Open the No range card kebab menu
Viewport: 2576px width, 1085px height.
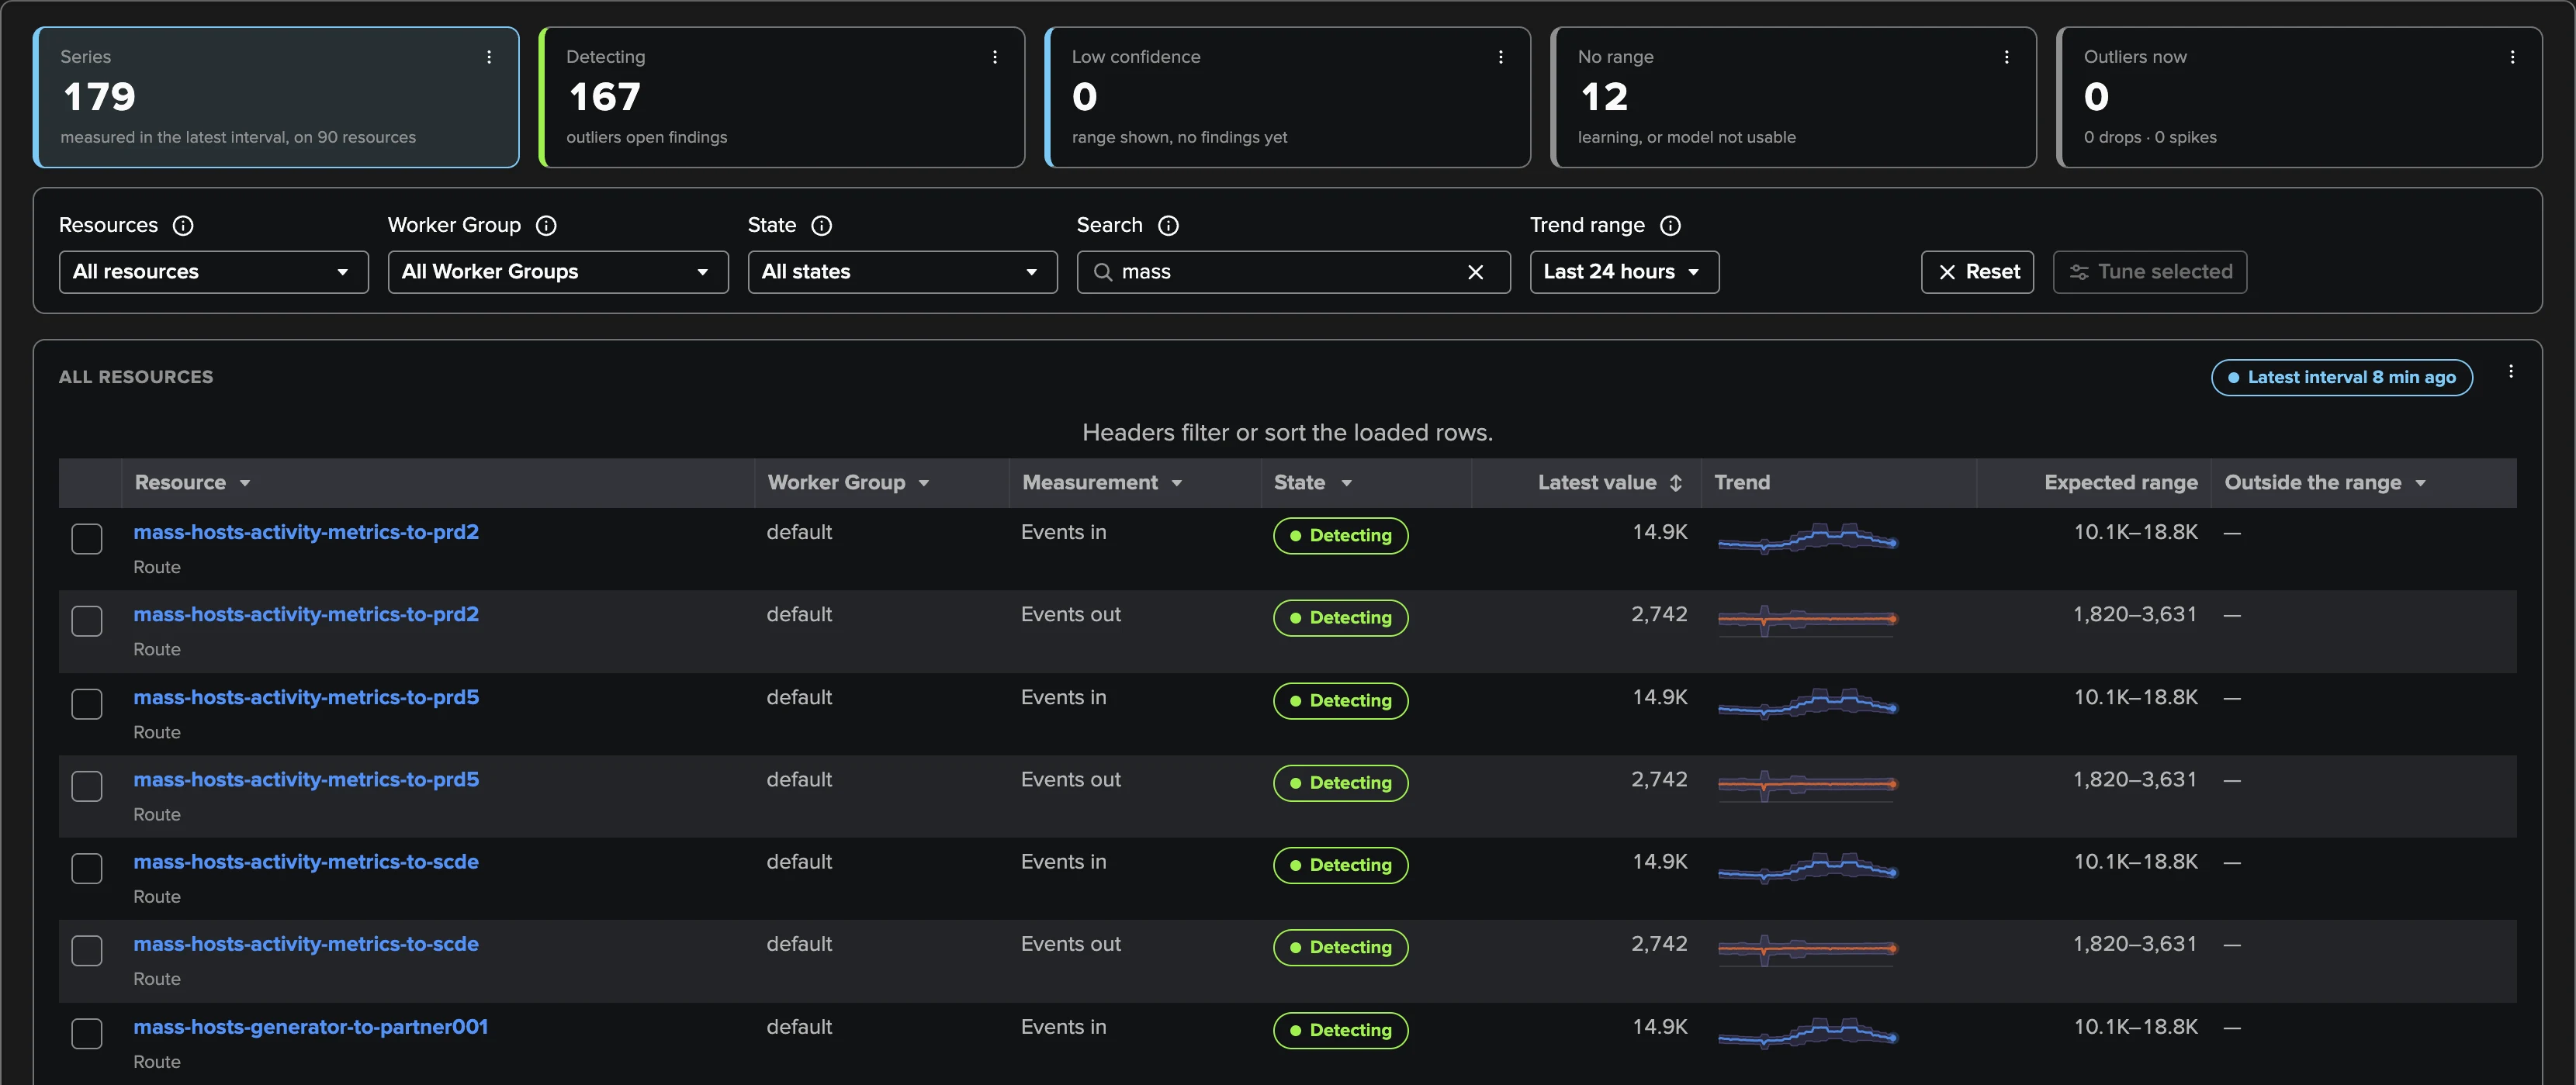(x=2007, y=57)
